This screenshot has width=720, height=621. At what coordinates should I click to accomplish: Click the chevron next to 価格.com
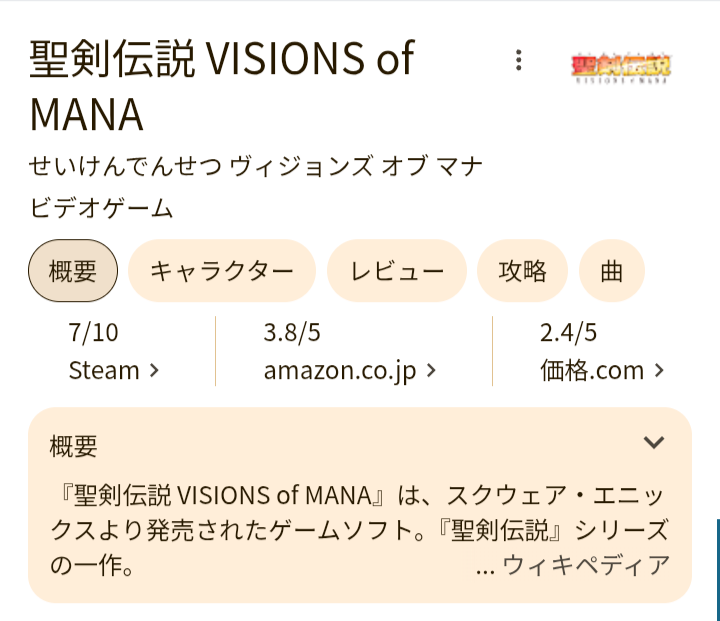(659, 371)
